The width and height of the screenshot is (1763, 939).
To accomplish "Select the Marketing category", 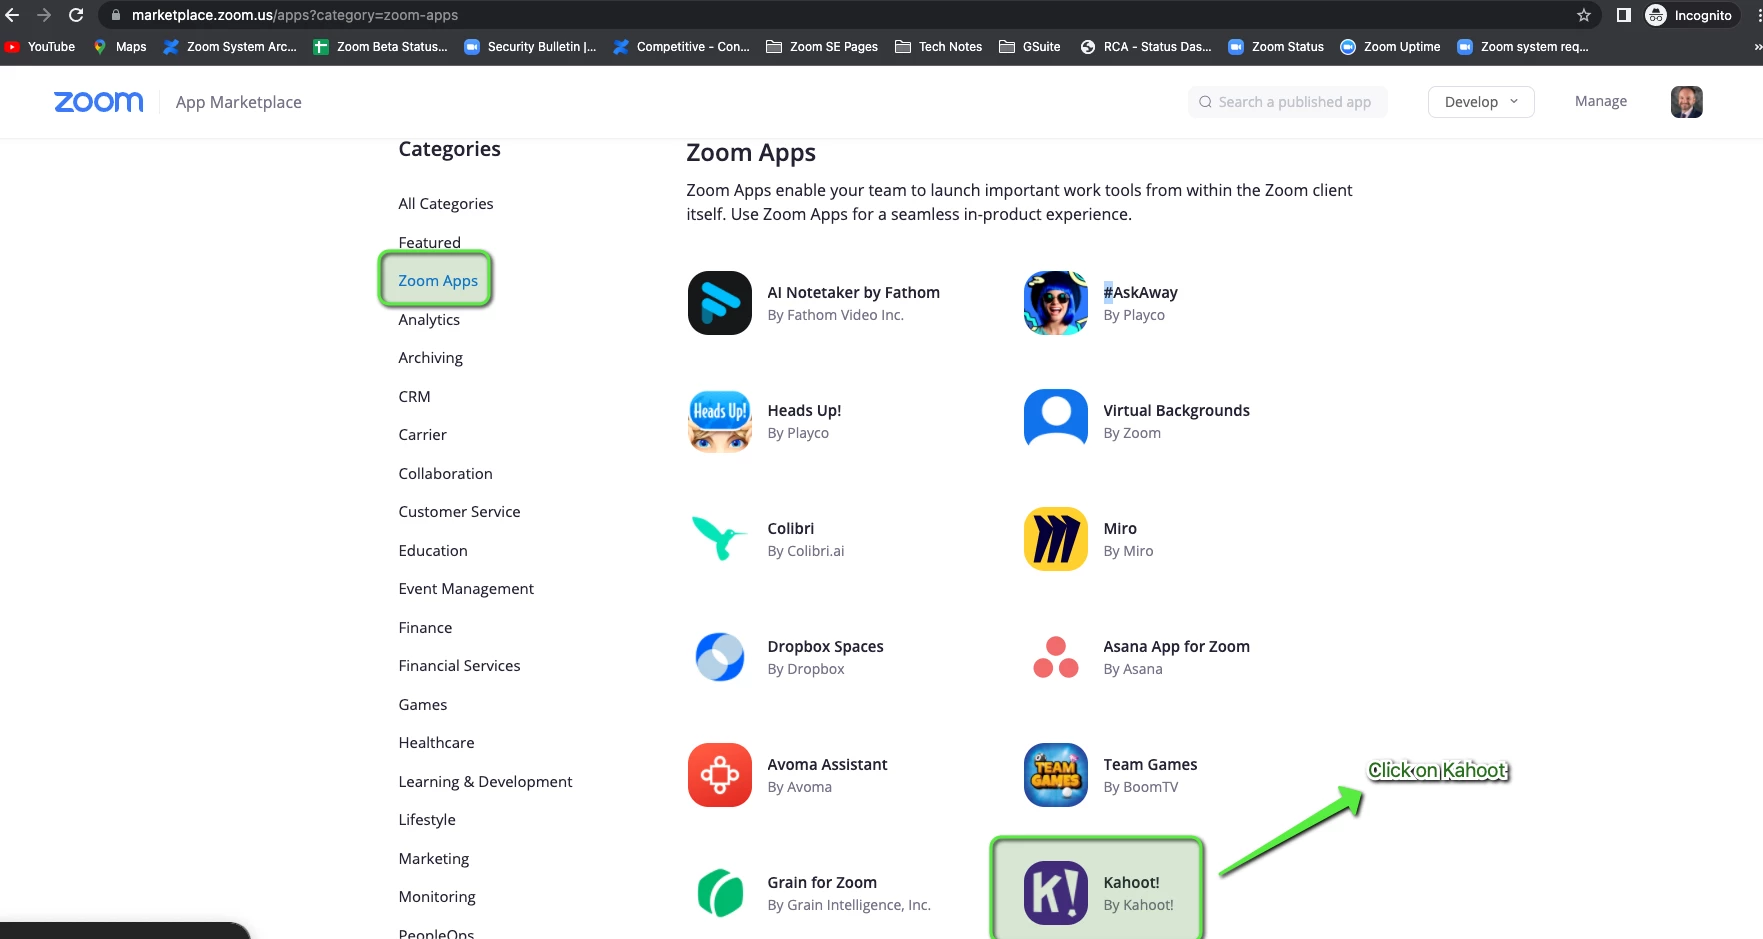I will tap(434, 859).
